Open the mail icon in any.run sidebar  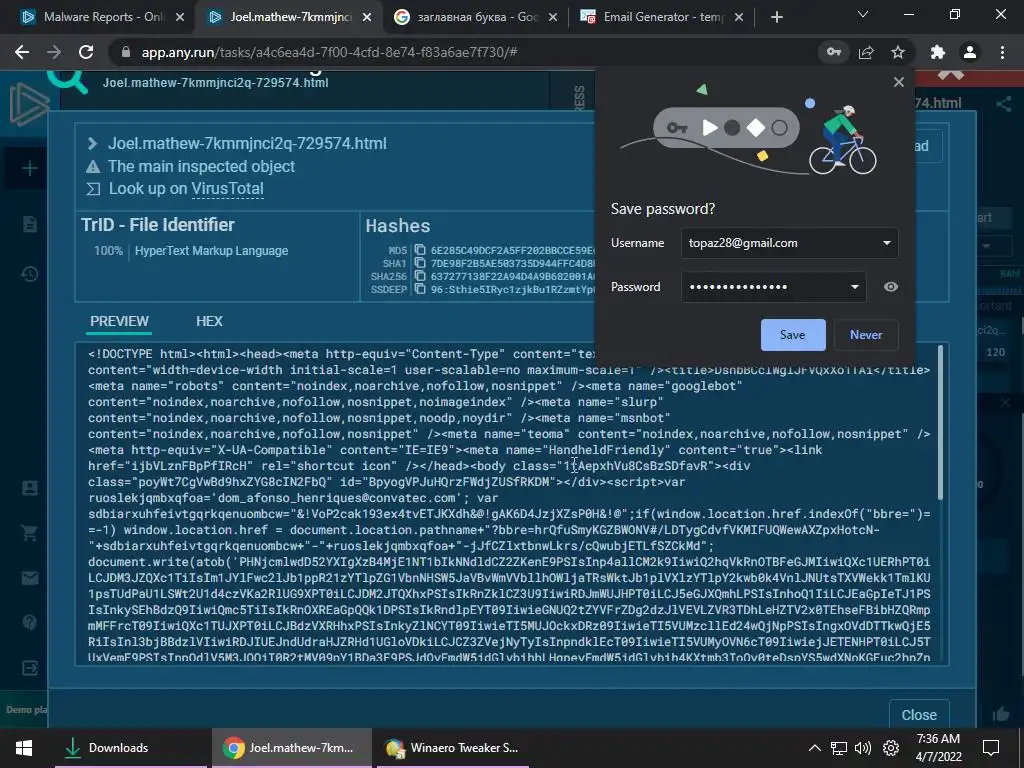pos(30,578)
